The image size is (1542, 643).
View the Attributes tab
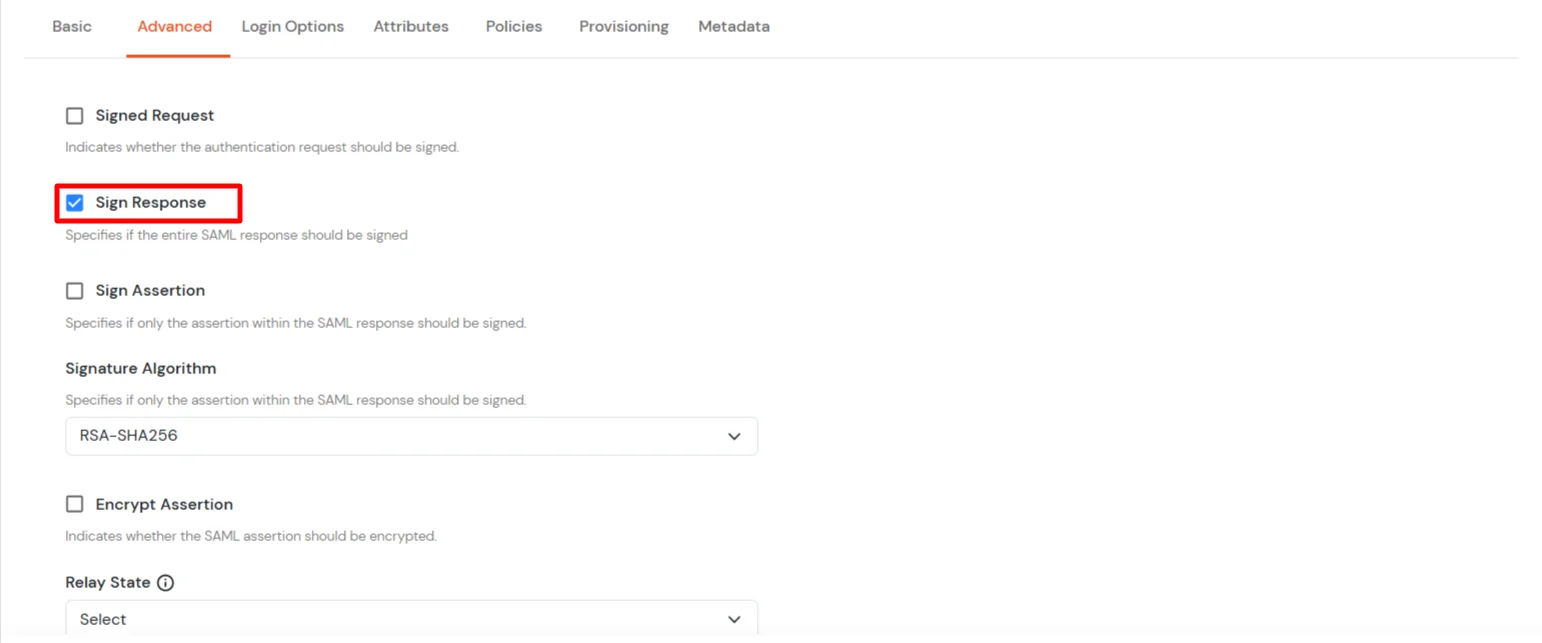coord(411,26)
